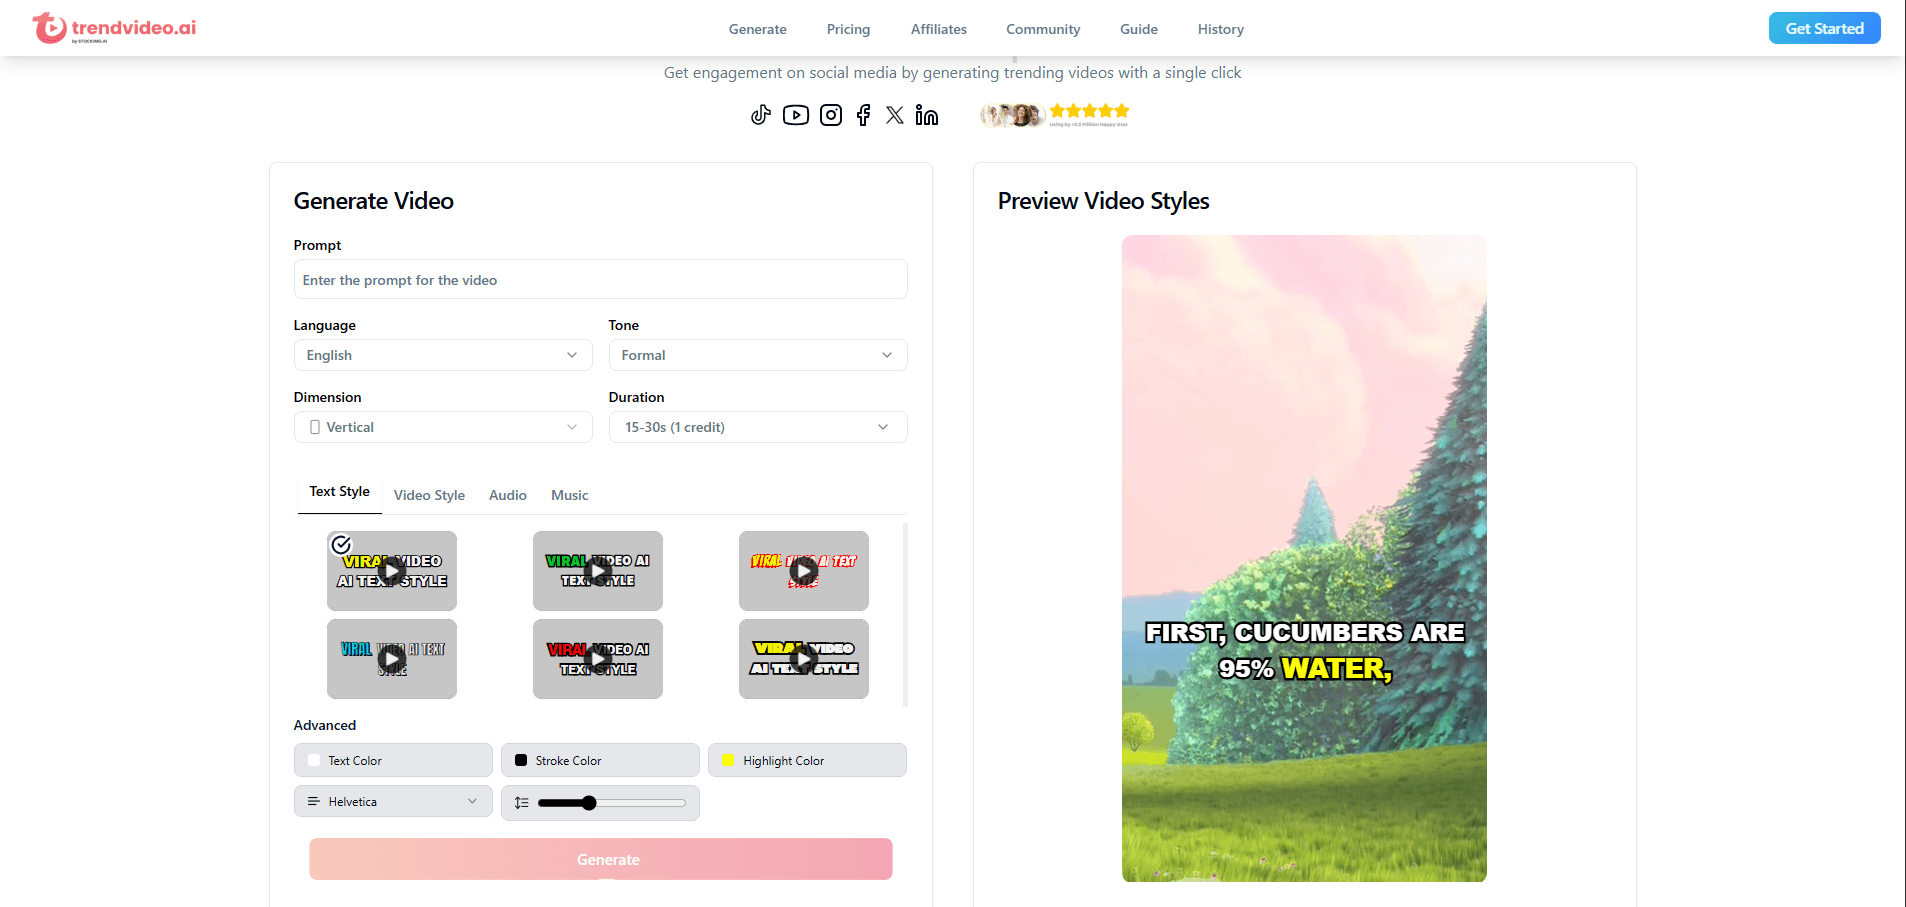The width and height of the screenshot is (1906, 907).
Task: Play the green and yellow text style preview
Action: click(x=598, y=571)
